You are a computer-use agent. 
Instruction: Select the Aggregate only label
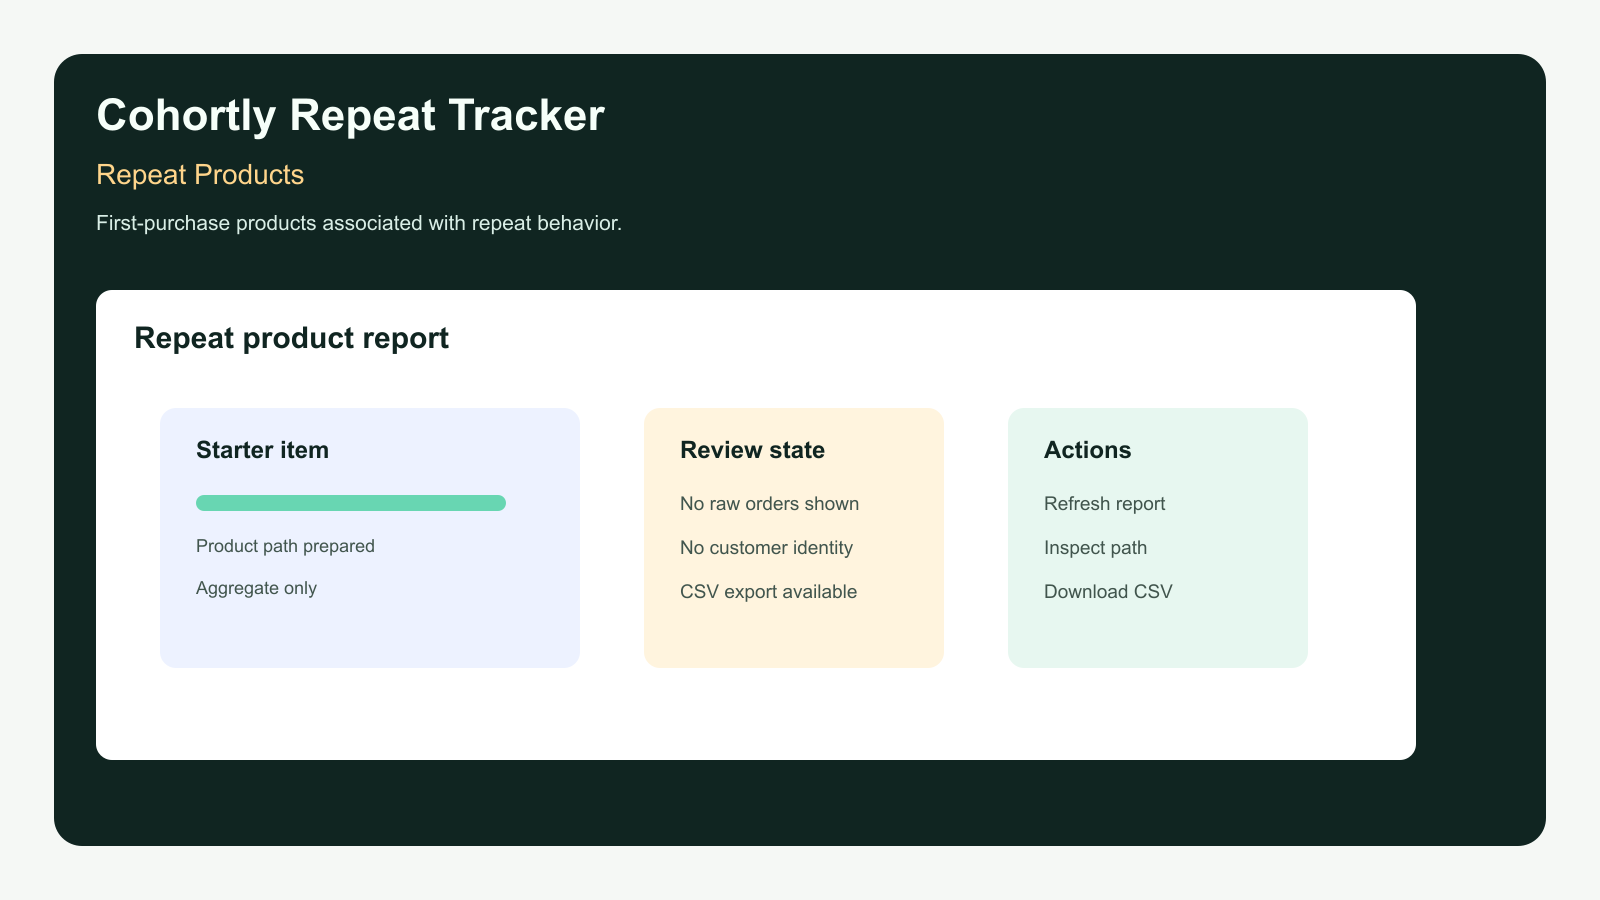point(256,588)
